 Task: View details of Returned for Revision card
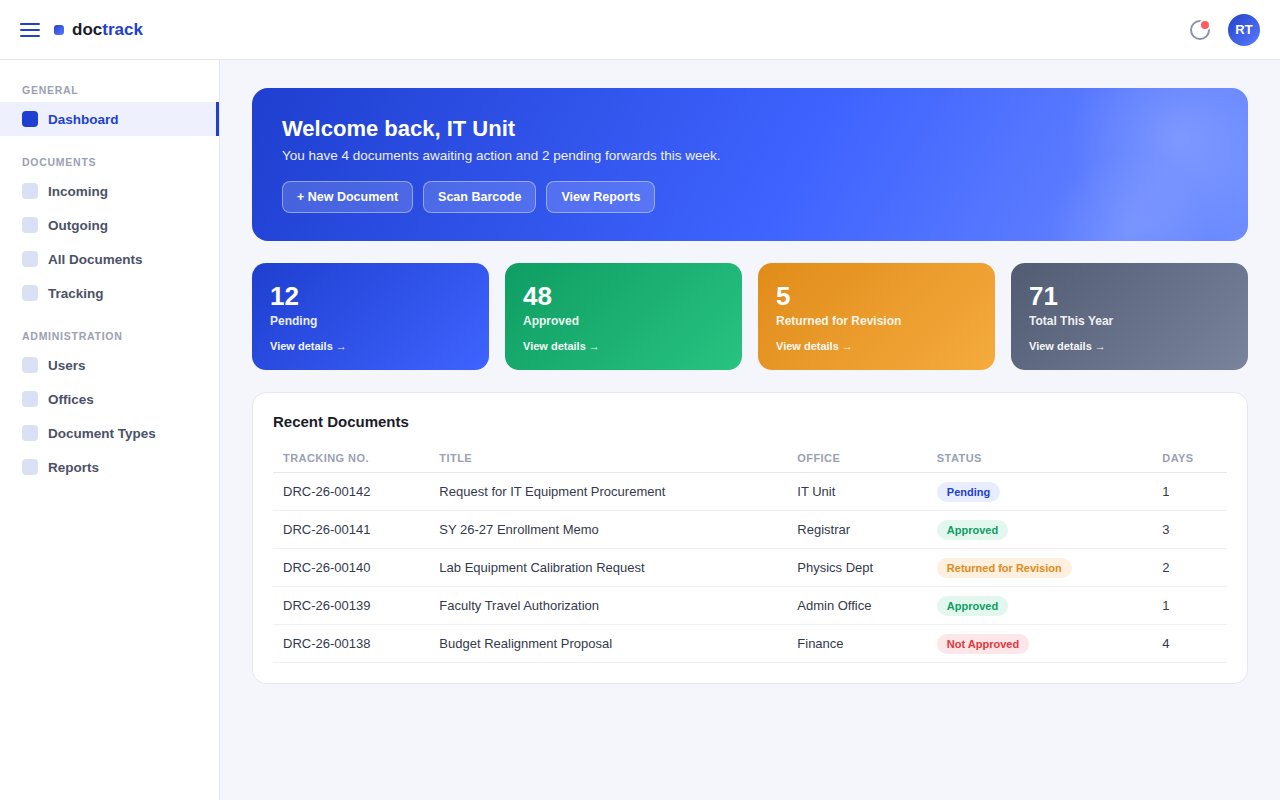(x=814, y=347)
